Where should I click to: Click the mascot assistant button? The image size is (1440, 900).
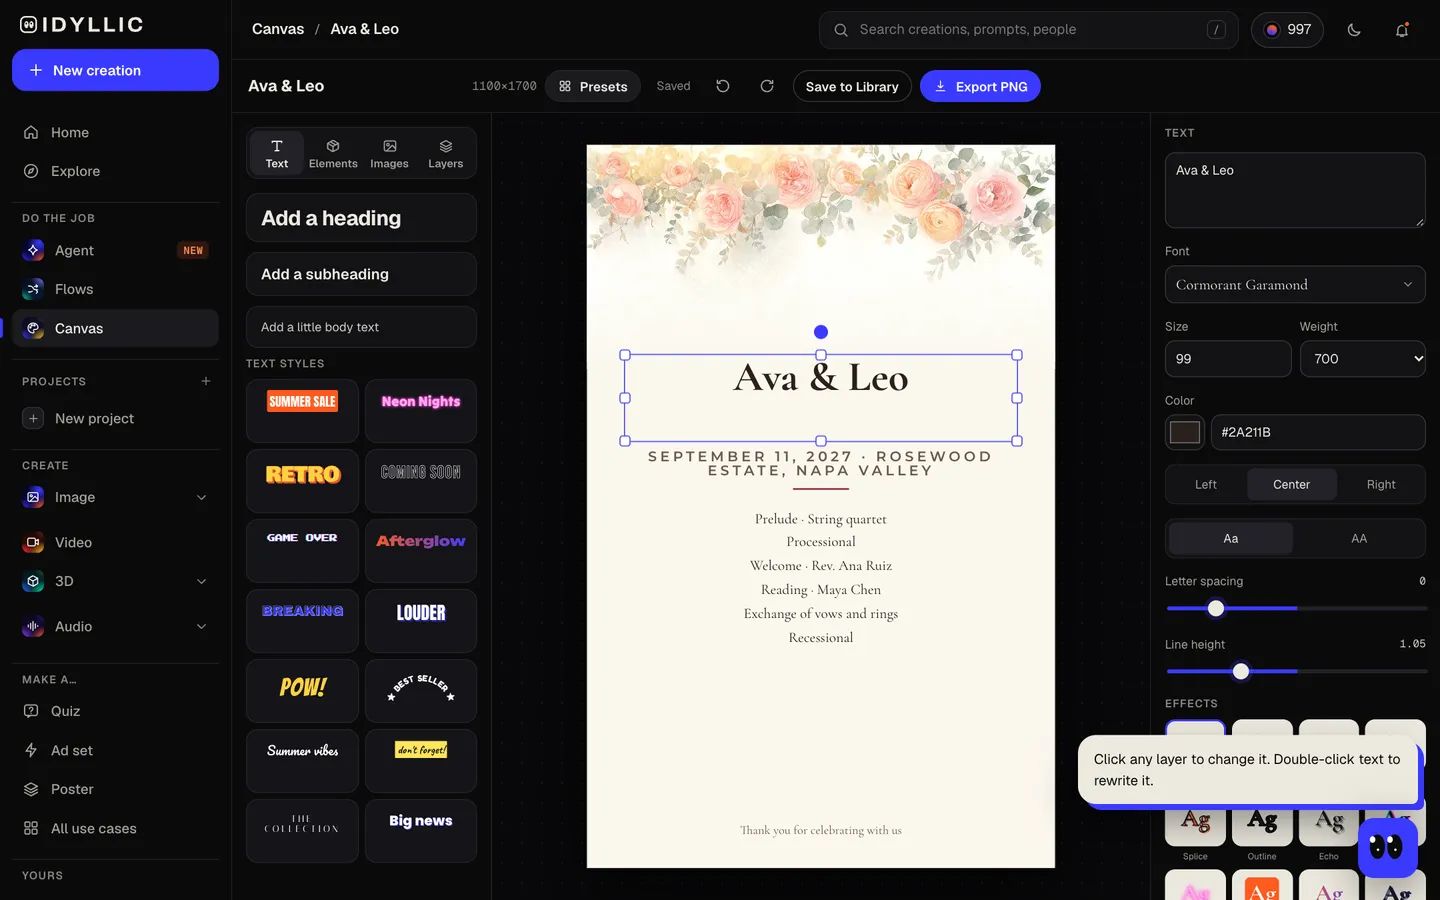click(x=1387, y=848)
